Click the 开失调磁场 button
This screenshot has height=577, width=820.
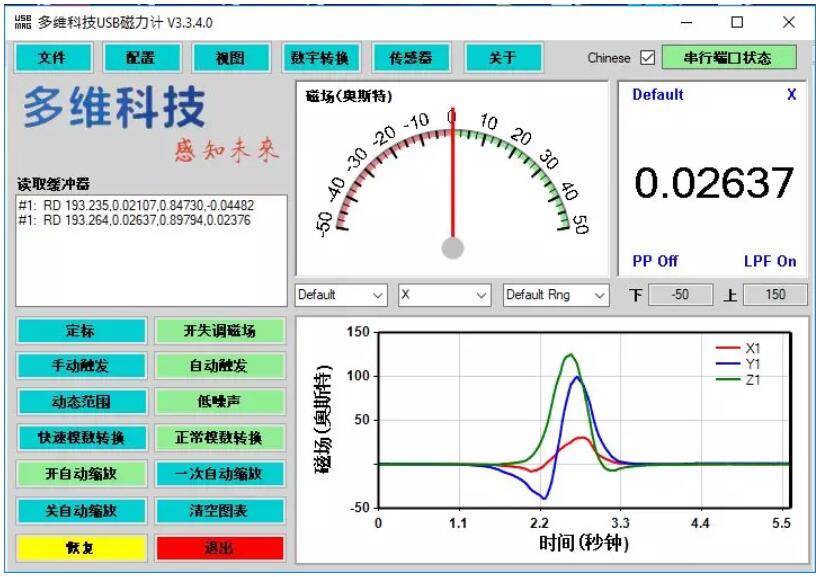point(220,331)
